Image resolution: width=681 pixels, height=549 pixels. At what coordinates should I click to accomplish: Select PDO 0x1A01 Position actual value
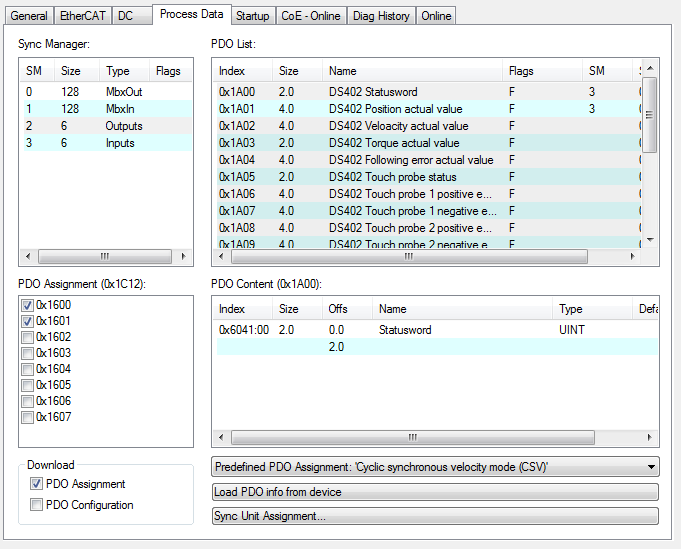(x=428, y=109)
